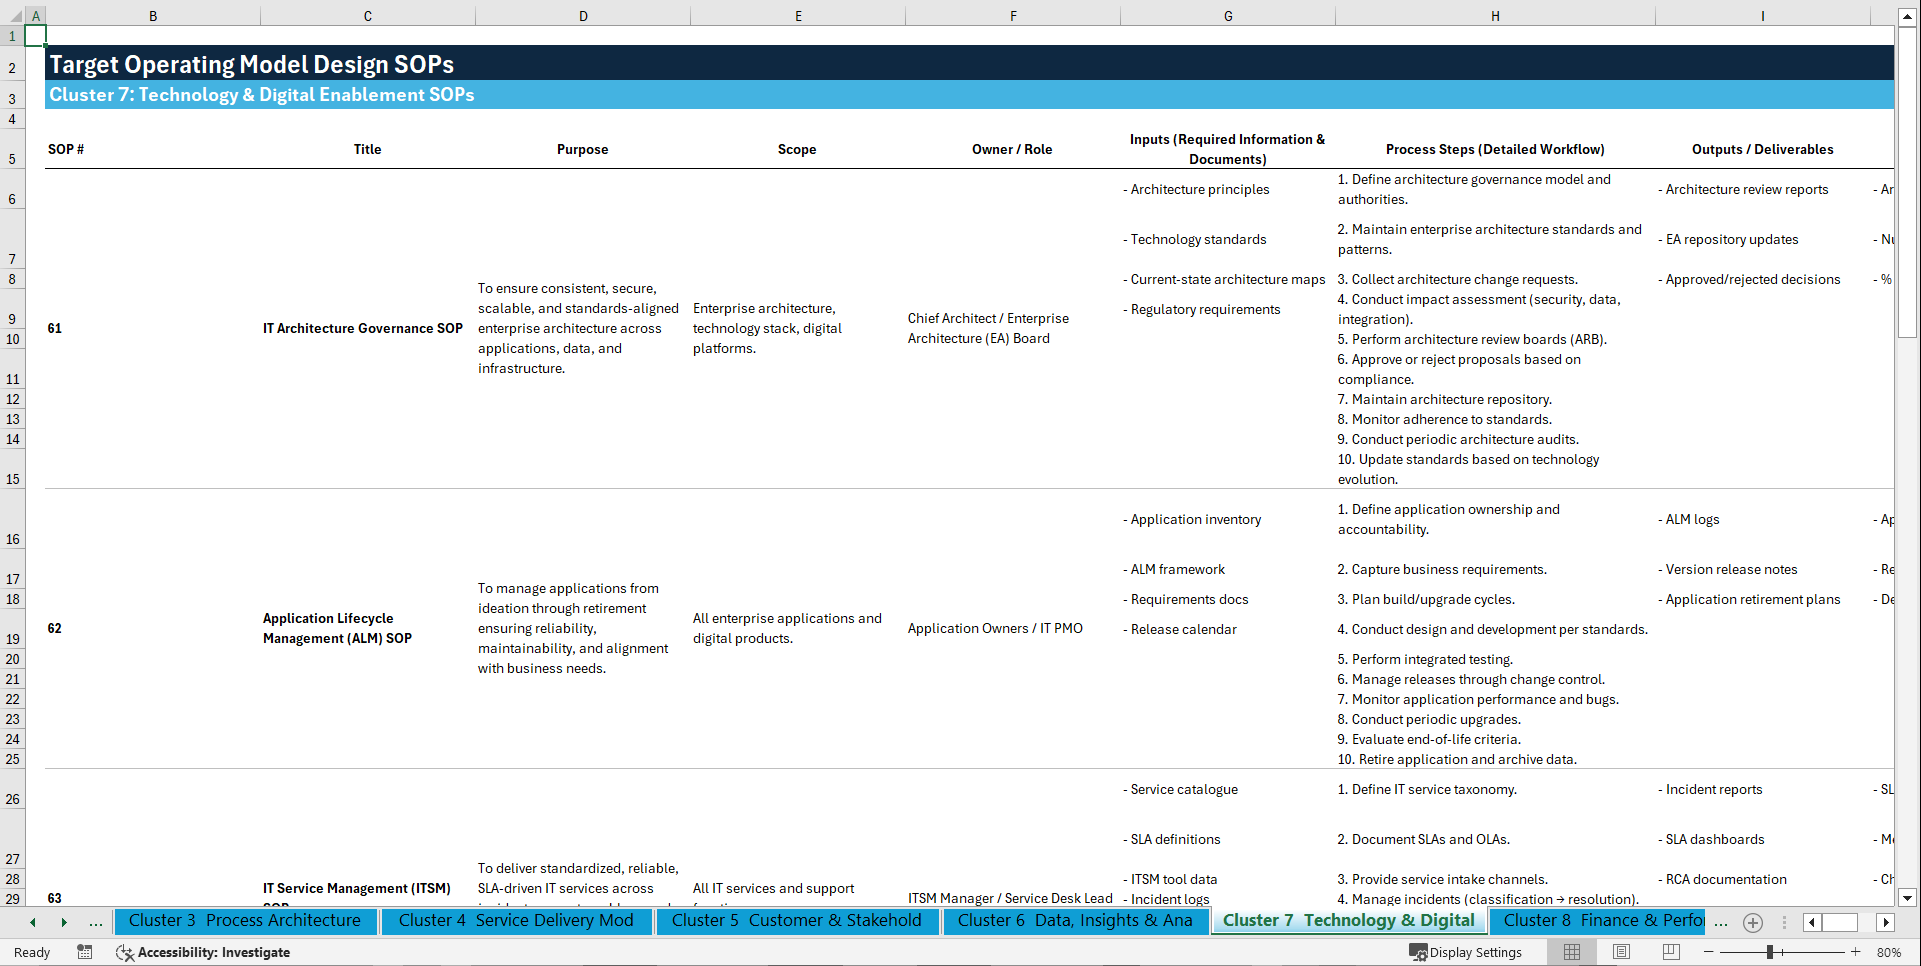Click the vertical scrollbar down arrow

(1909, 898)
